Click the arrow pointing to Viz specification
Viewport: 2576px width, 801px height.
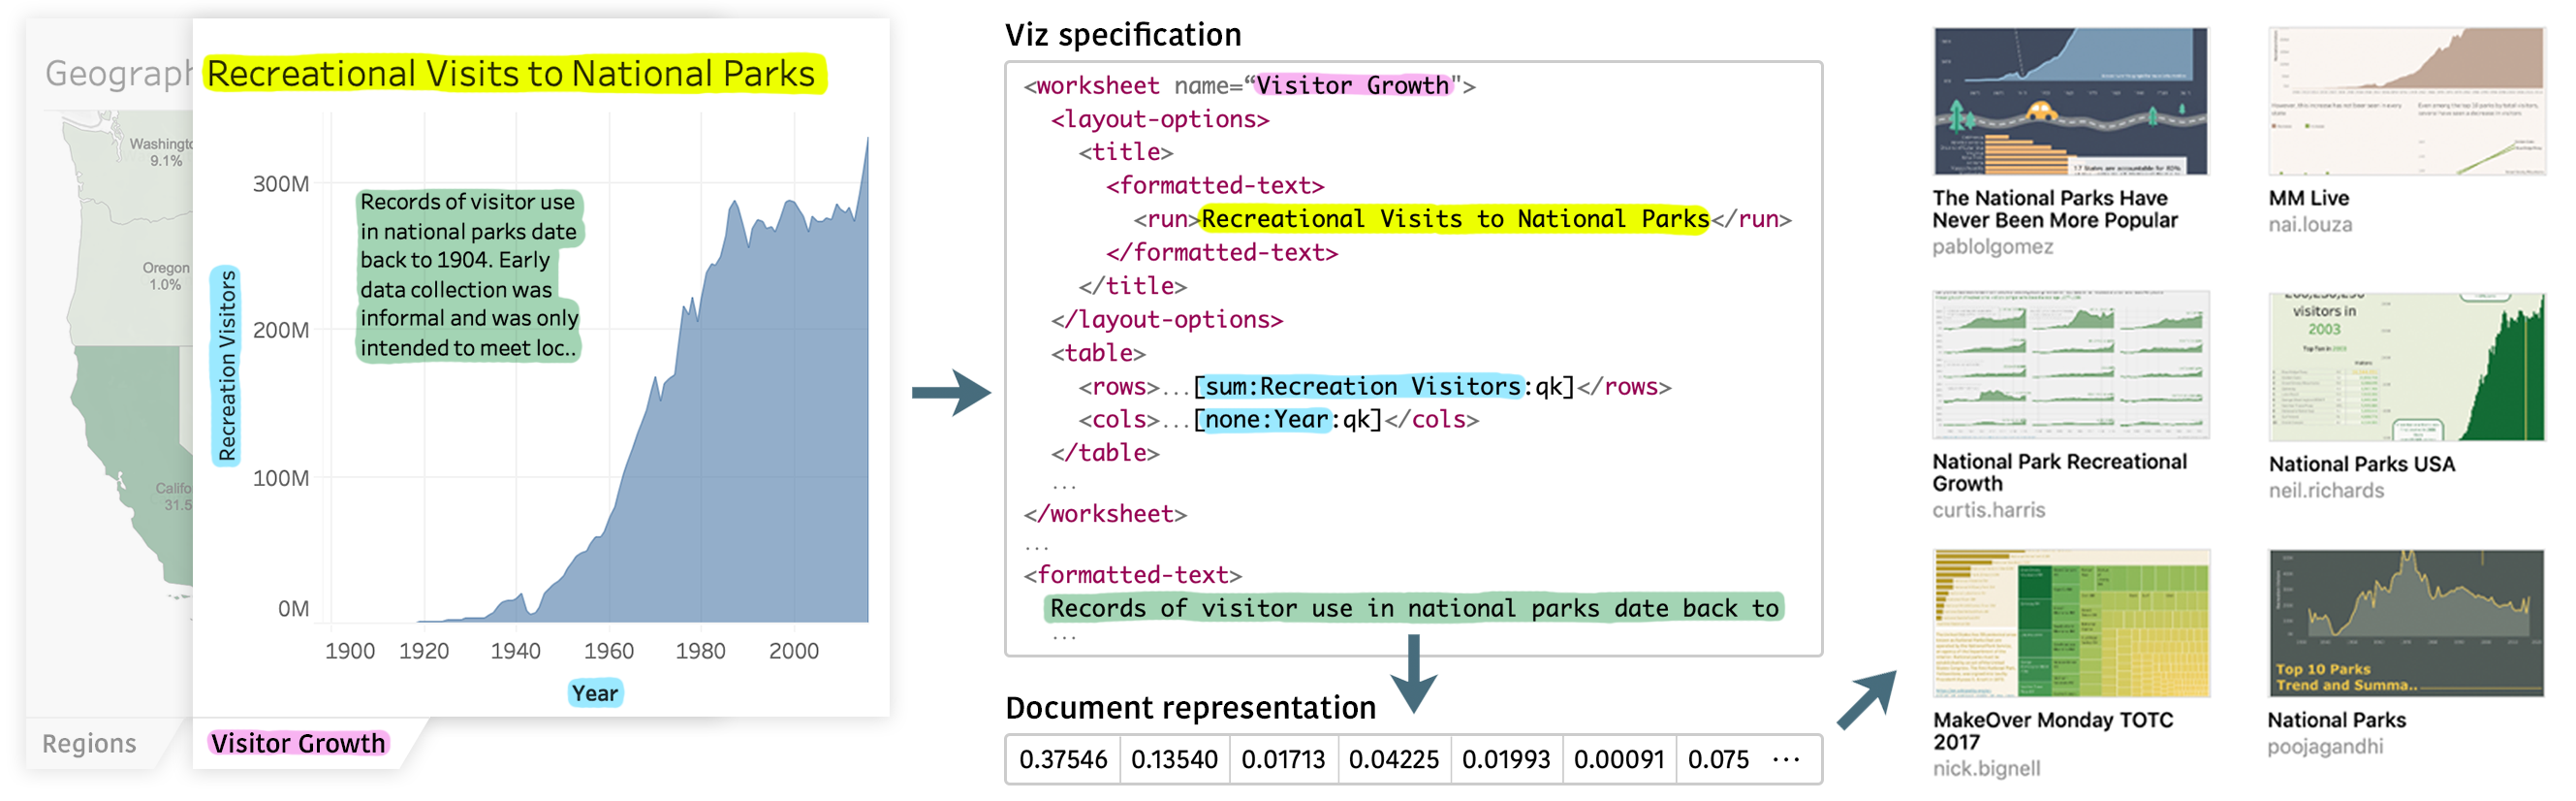[949, 392]
